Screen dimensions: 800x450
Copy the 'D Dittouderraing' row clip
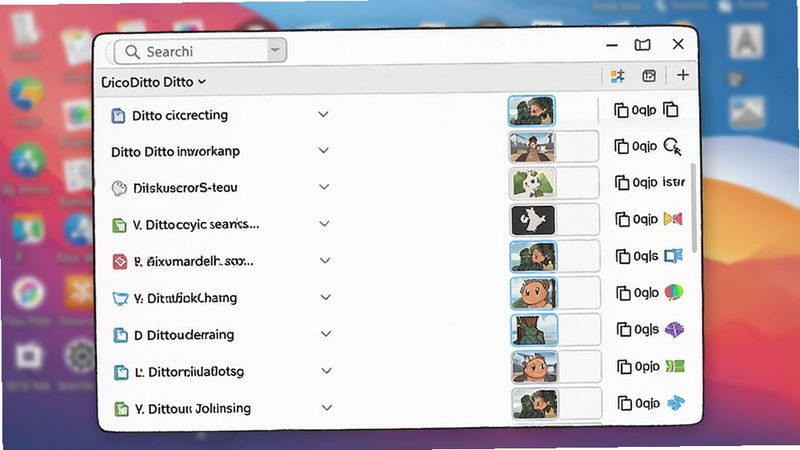624,330
